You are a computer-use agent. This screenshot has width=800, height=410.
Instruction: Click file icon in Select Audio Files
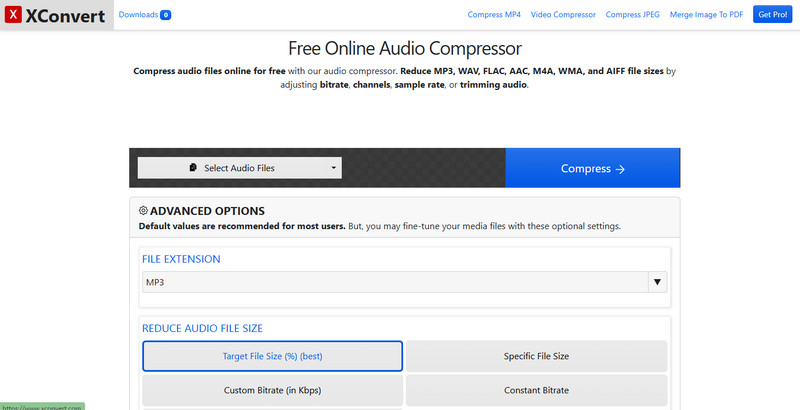point(193,168)
